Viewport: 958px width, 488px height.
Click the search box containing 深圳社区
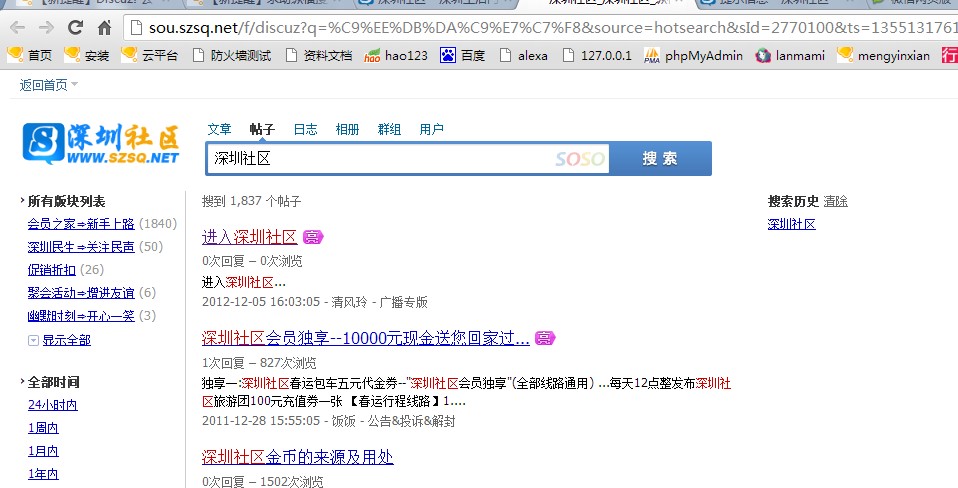[x=408, y=159]
